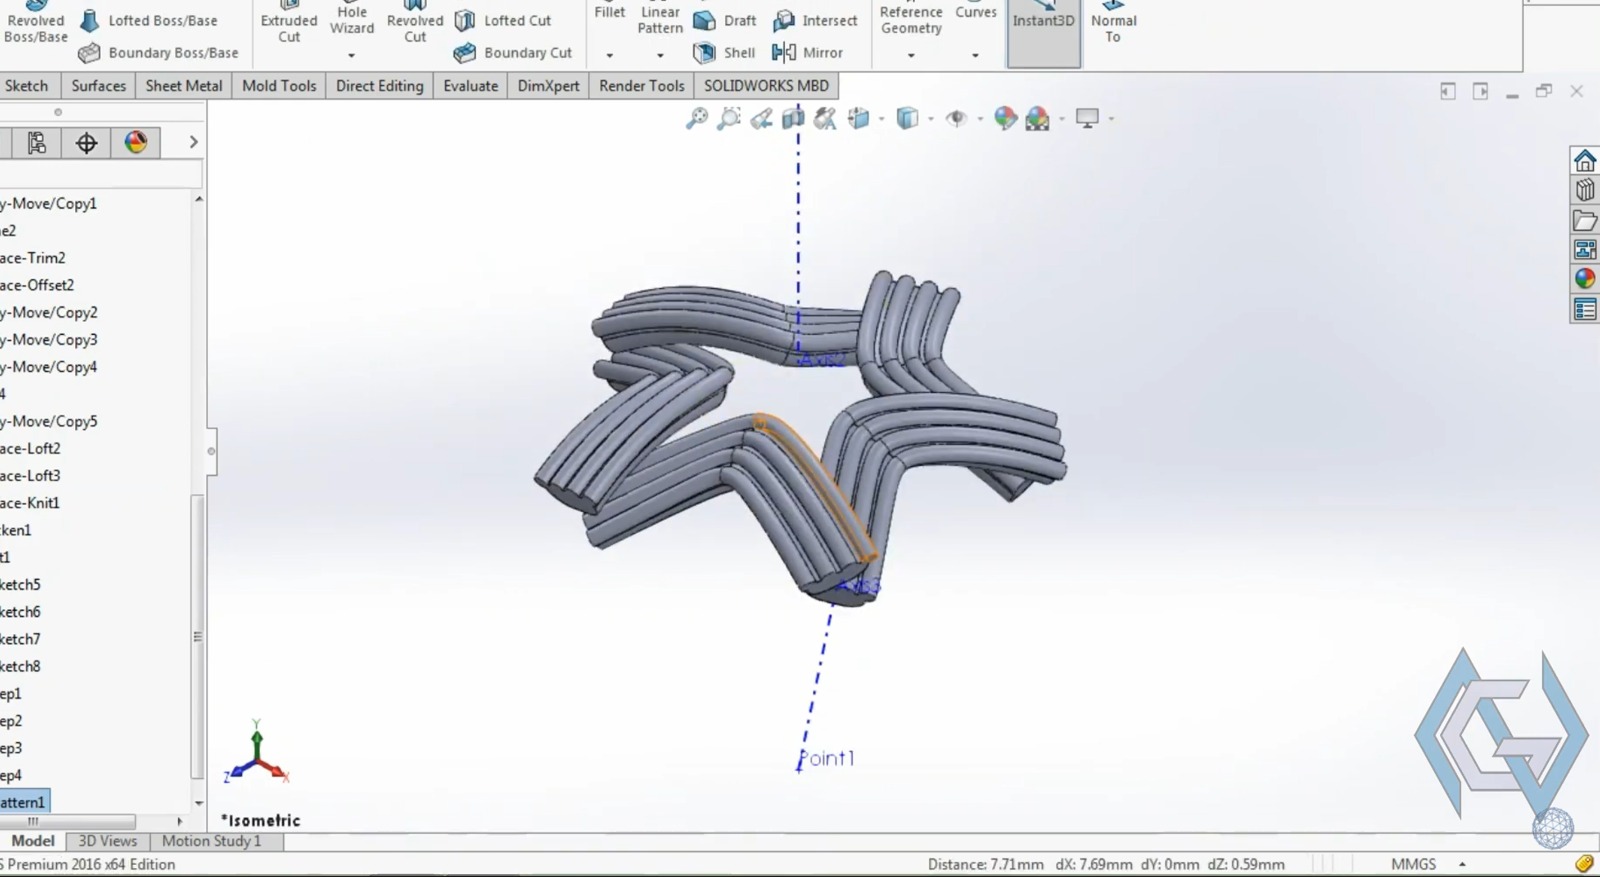Select the Body-Move/Copy3 feature tree item

48,339
